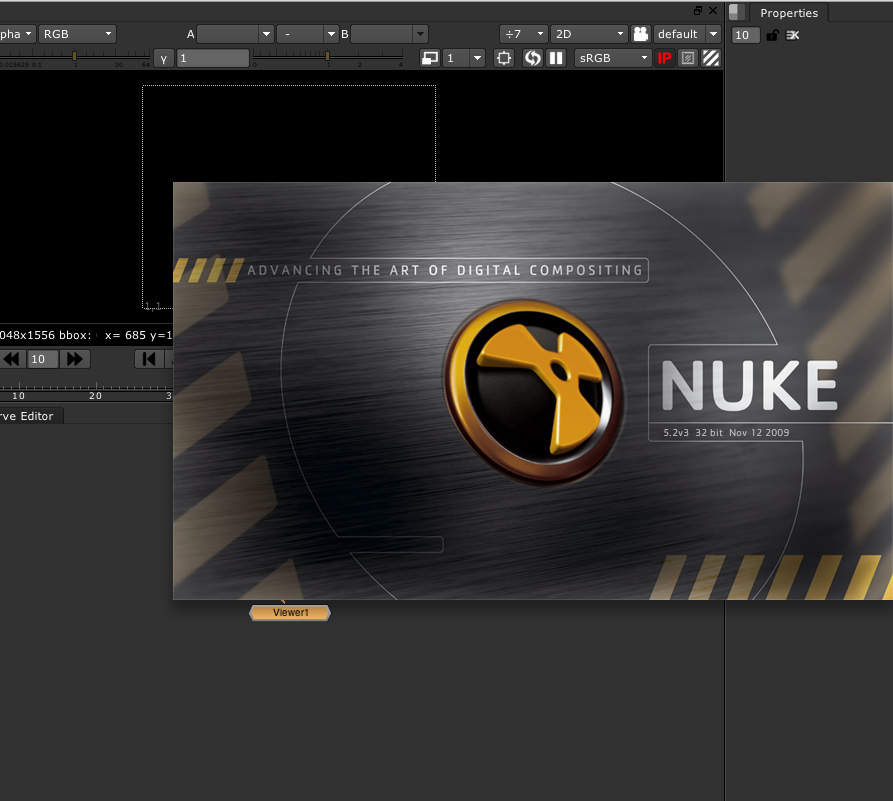Toggle the red IP input process button
The width and height of the screenshot is (893, 801).
pyautogui.click(x=665, y=58)
